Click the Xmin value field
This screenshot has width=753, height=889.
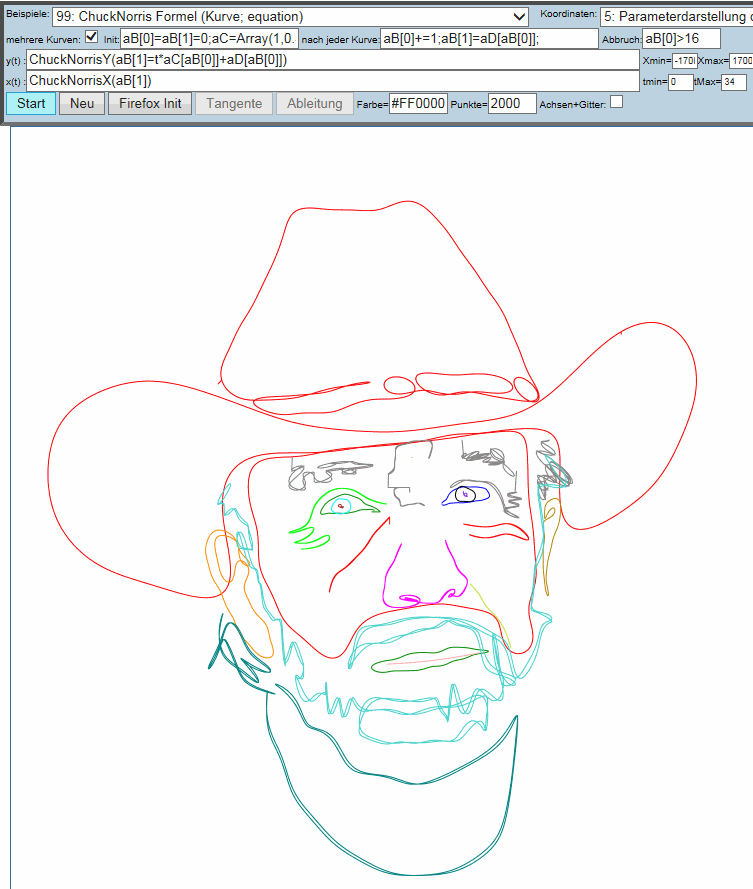pos(684,61)
